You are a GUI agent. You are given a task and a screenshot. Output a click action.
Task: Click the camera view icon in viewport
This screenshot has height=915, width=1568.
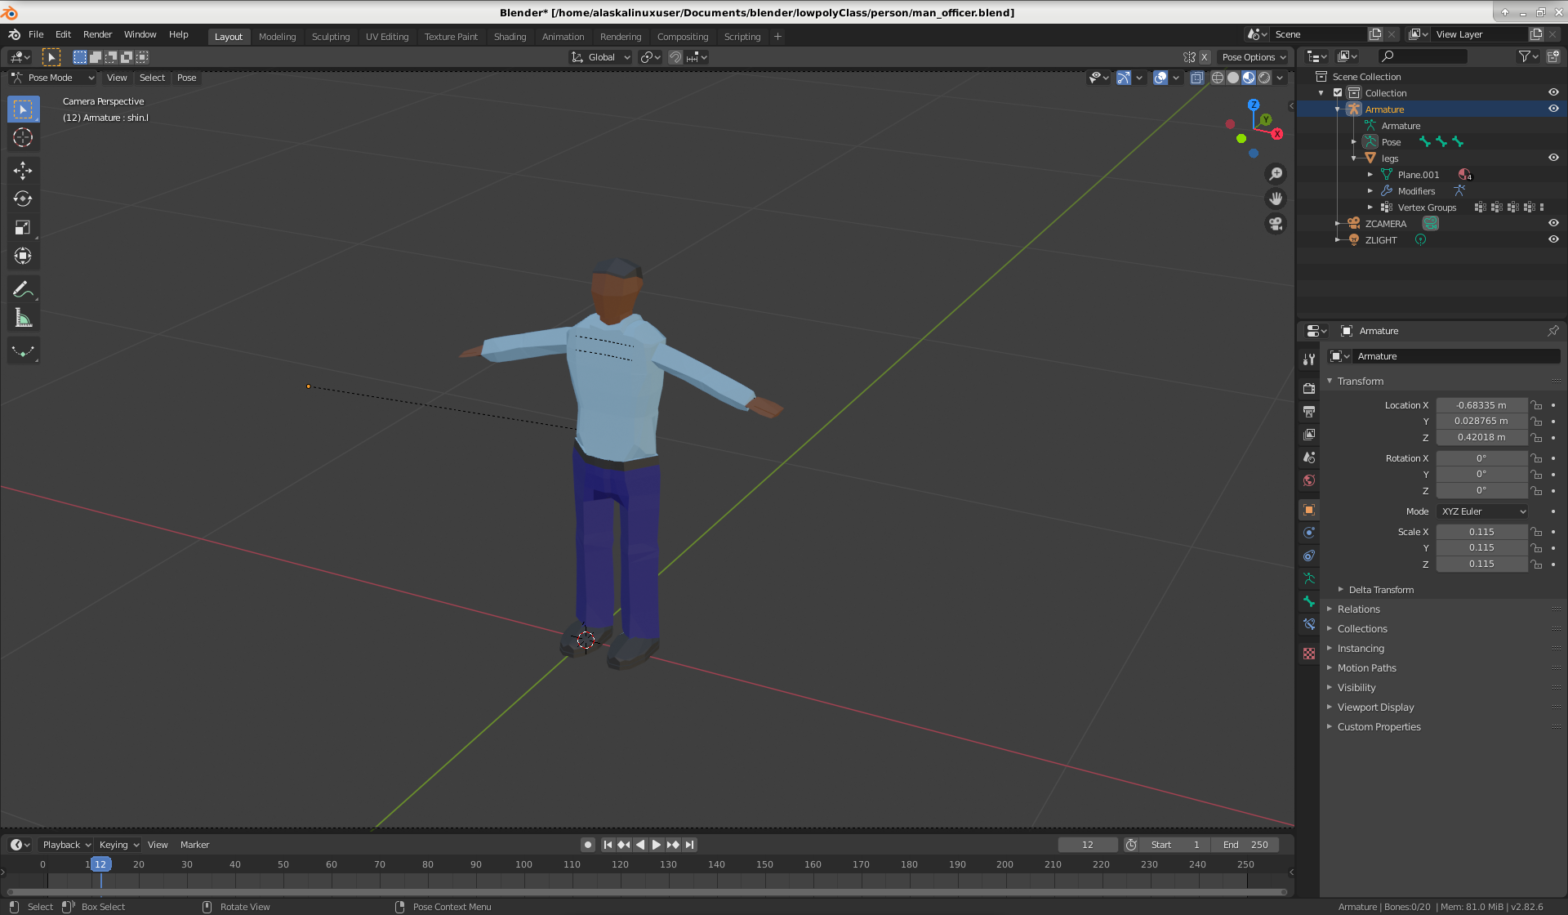coord(1275,223)
